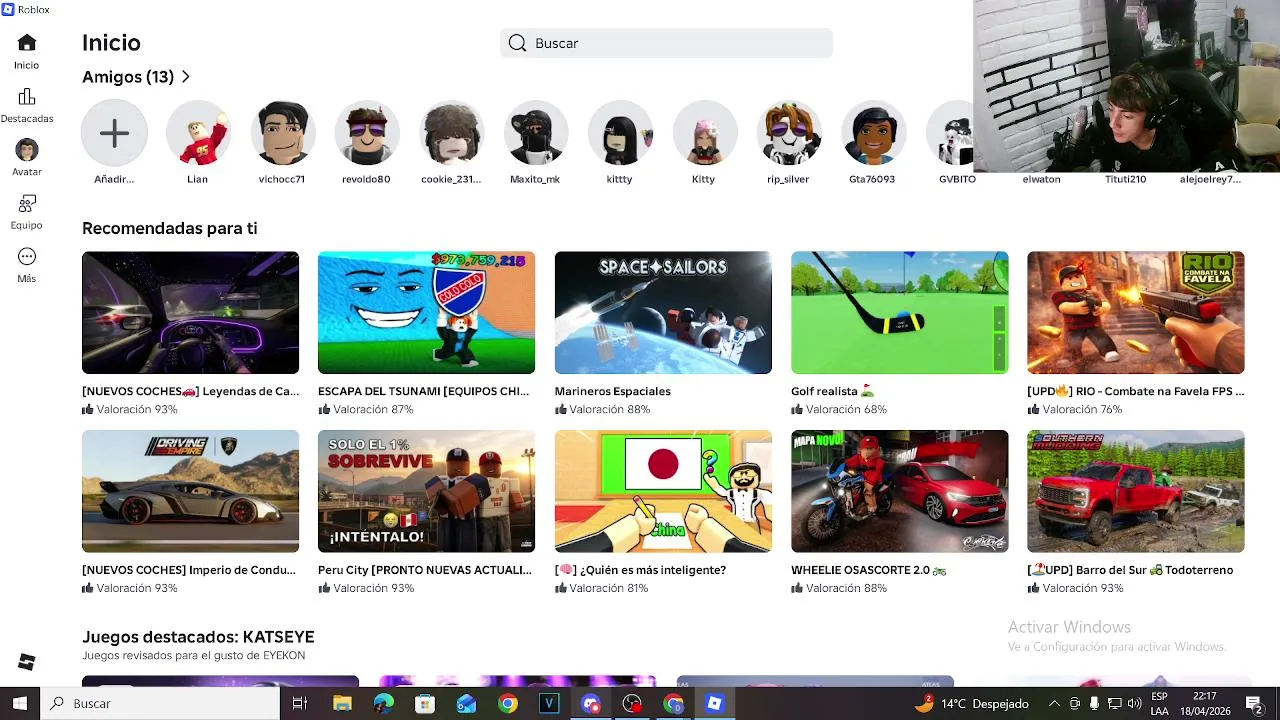Viewport: 1280px width, 720px height.
Task: Open Barro del Sur Todoterreno thumbnail
Action: coord(1136,491)
